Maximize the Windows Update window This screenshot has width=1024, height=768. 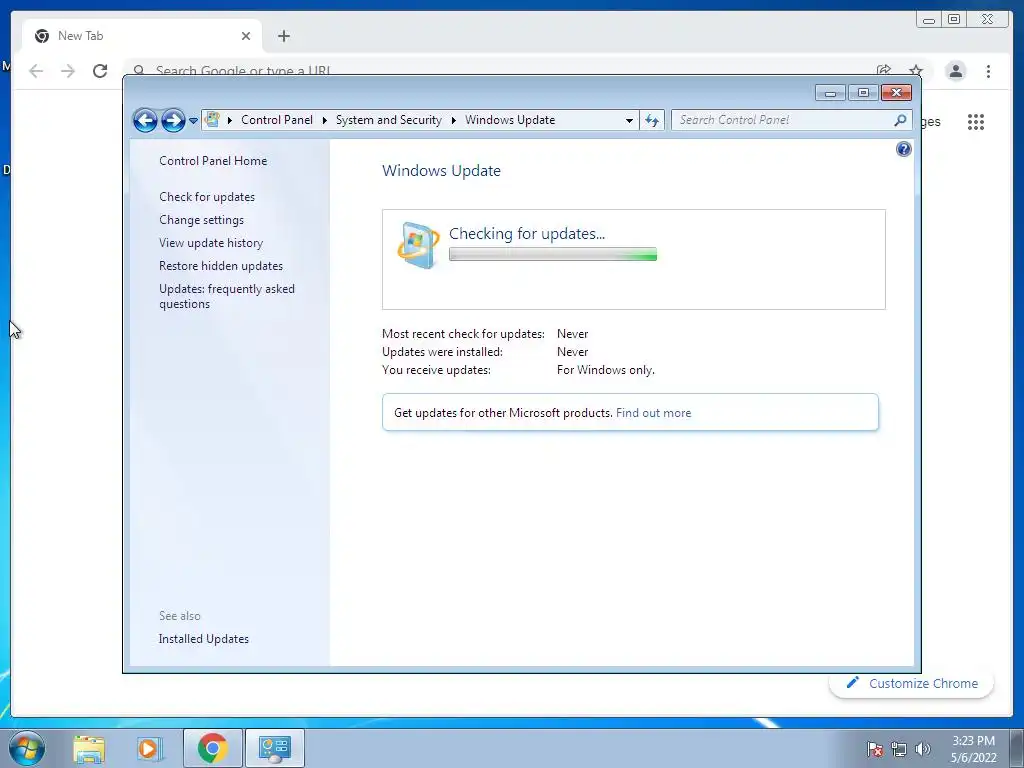(863, 93)
